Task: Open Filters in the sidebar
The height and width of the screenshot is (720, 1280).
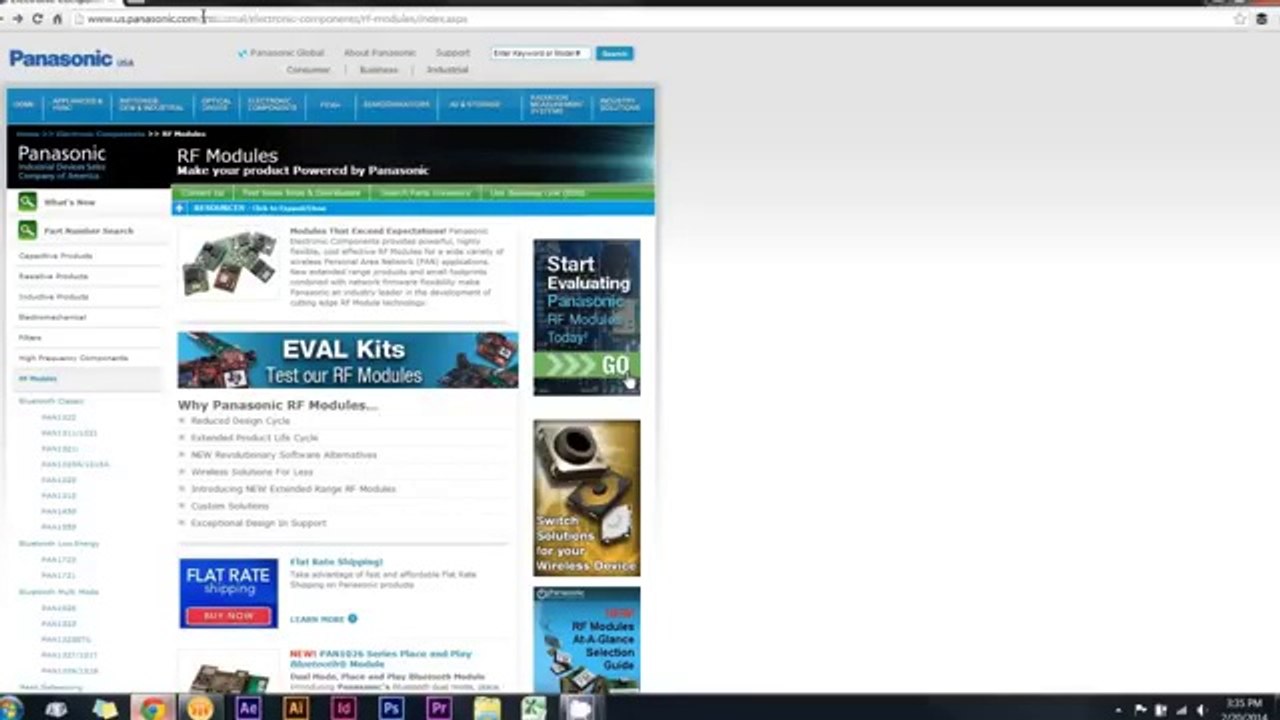Action: tap(30, 338)
